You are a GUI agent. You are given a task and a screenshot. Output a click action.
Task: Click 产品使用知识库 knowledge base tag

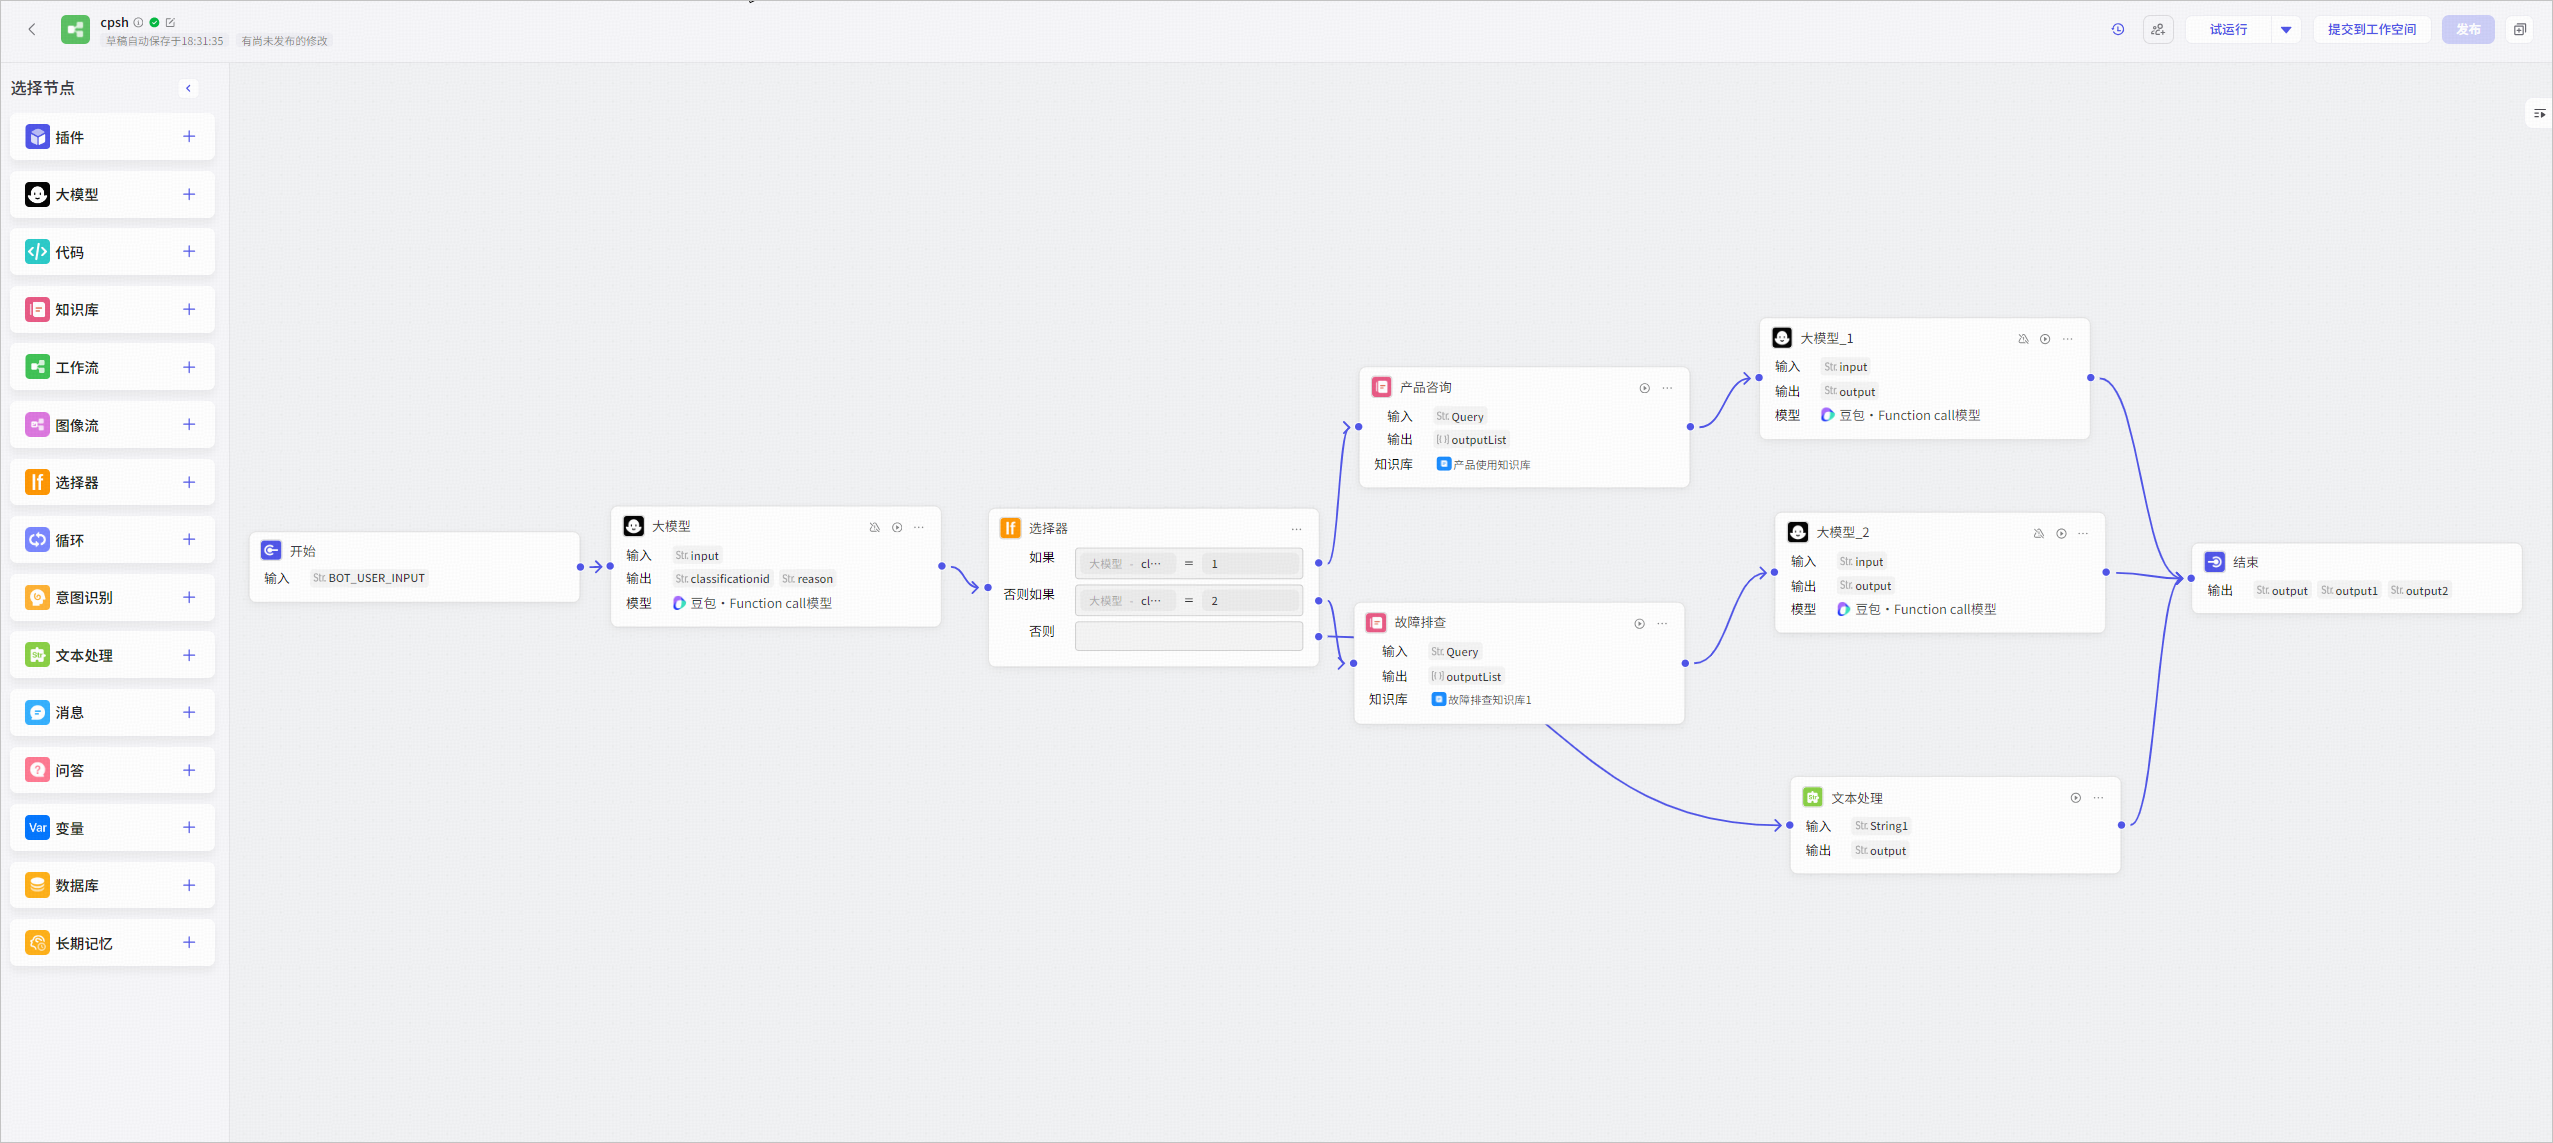click(x=1483, y=464)
